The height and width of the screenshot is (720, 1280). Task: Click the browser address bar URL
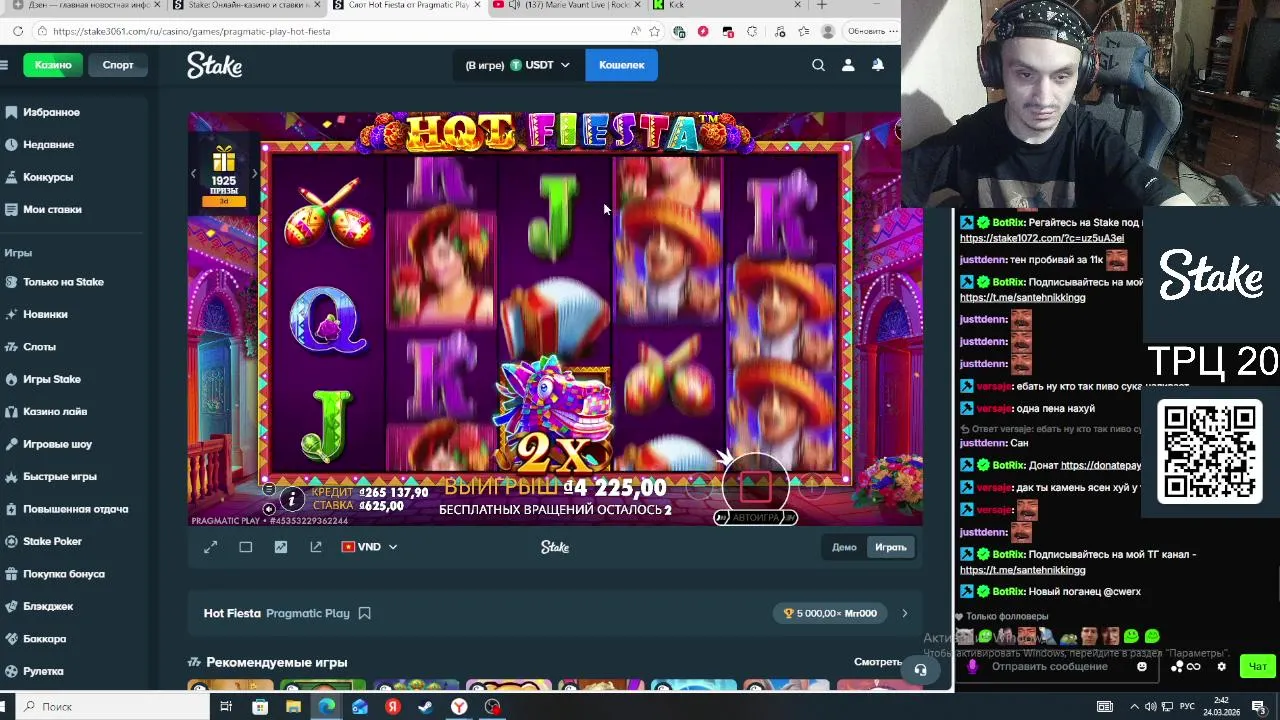click(190, 31)
